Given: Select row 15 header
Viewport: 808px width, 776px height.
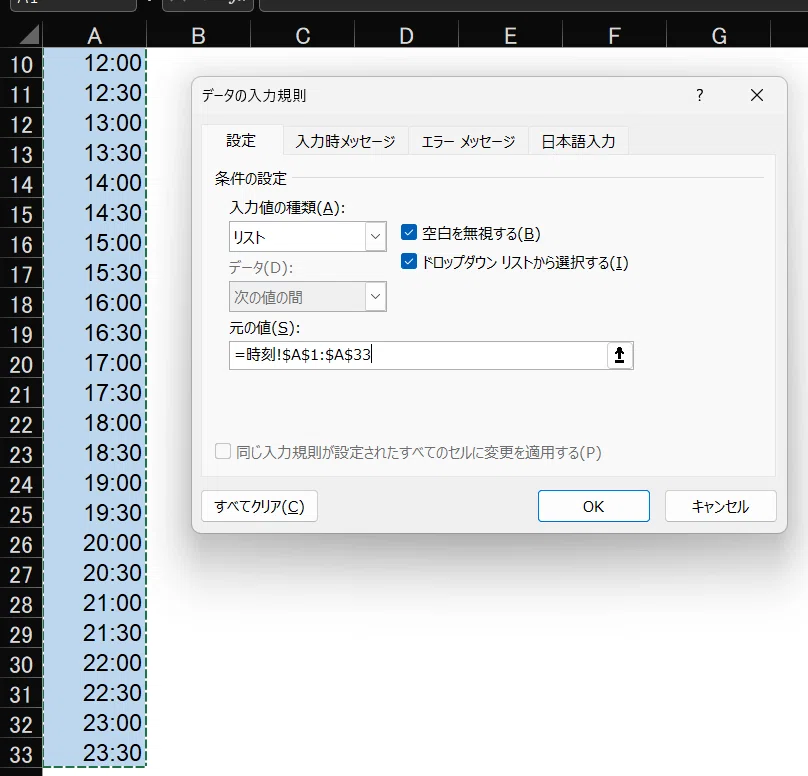Looking at the screenshot, I should point(21,214).
